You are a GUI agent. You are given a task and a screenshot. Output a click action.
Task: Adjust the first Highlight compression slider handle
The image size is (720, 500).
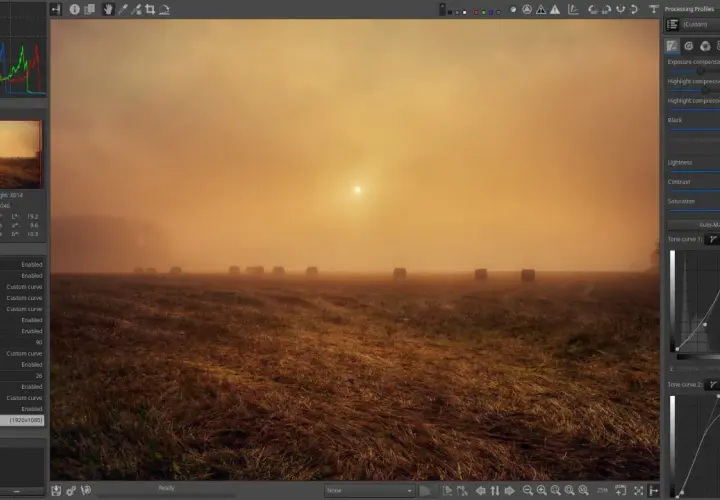[x=705, y=90]
